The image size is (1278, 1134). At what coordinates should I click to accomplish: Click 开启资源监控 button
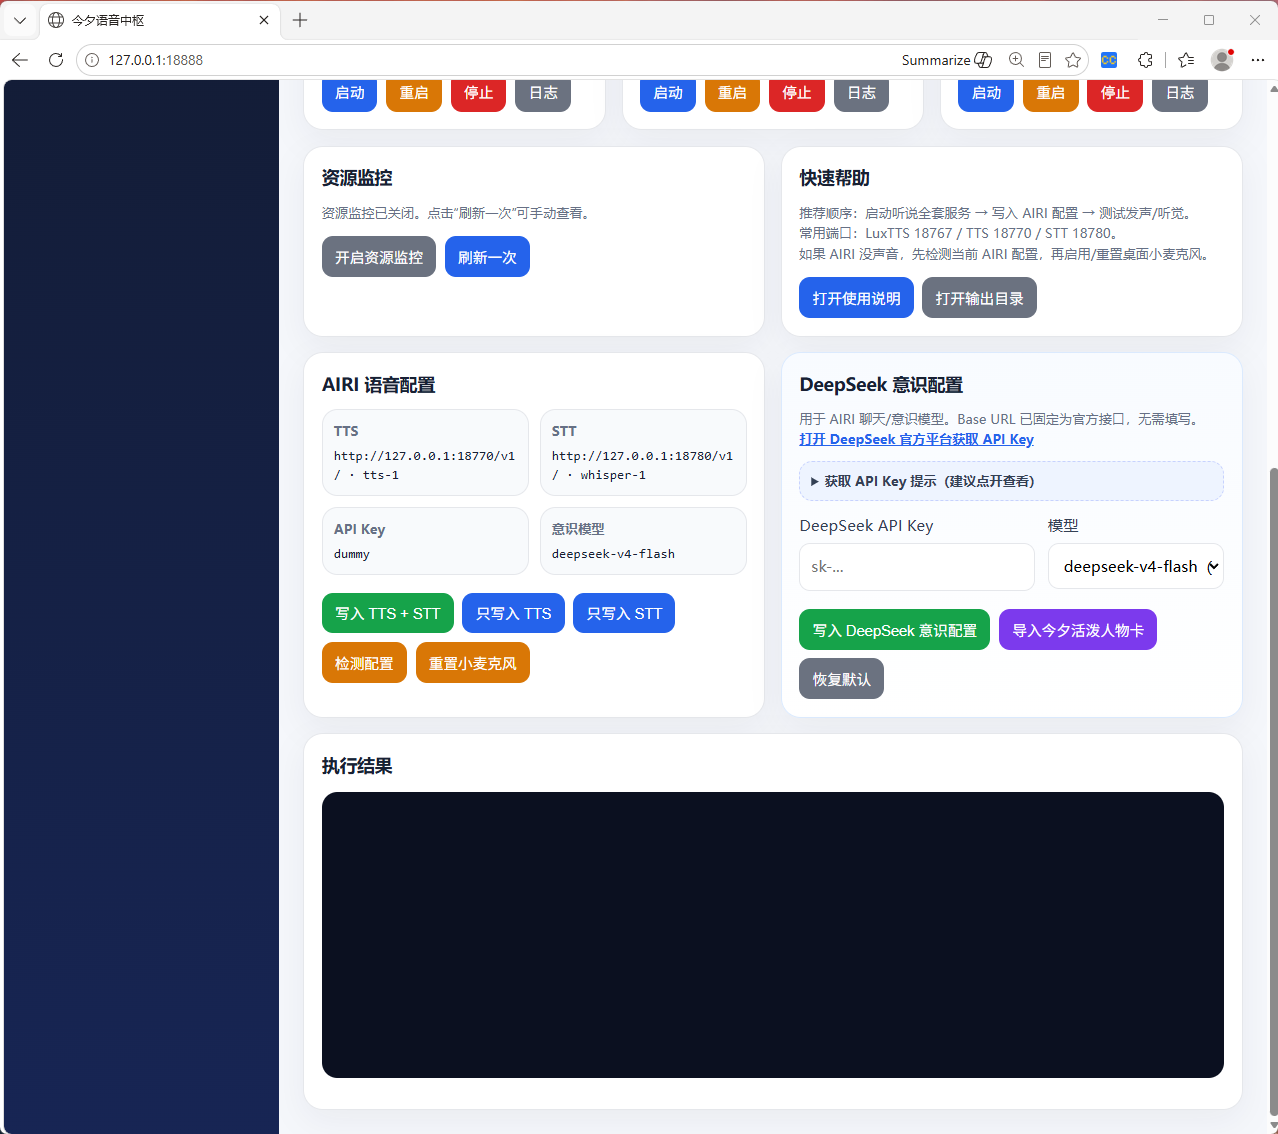click(379, 257)
